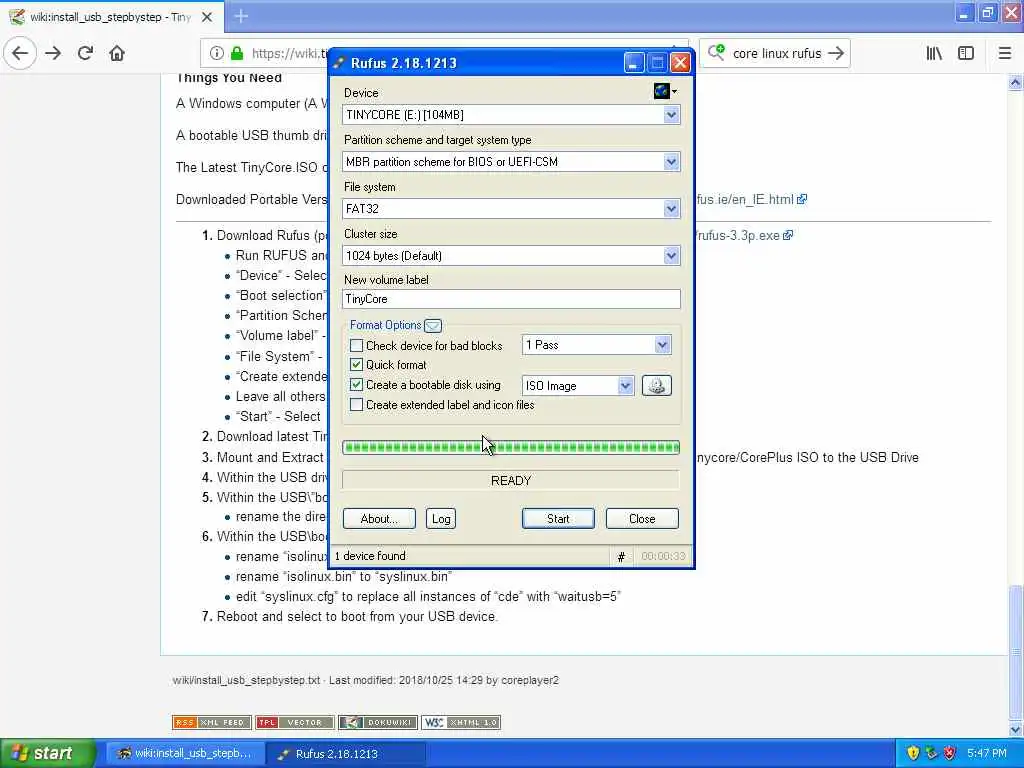This screenshot has height=768, width=1024.
Task: Minimize the Rufus window
Action: (633, 63)
